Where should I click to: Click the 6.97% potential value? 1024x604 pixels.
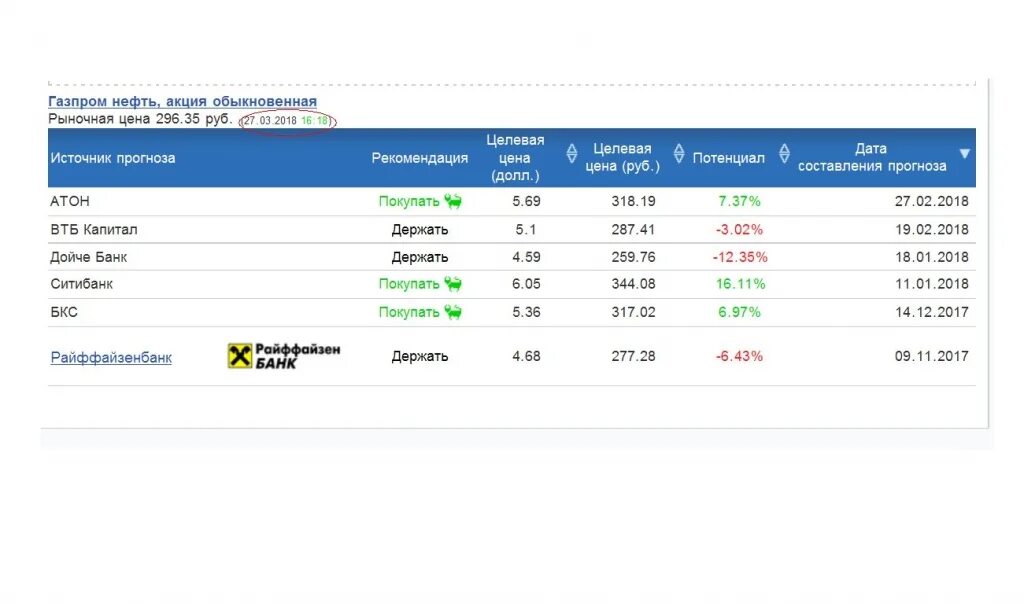[x=739, y=312]
